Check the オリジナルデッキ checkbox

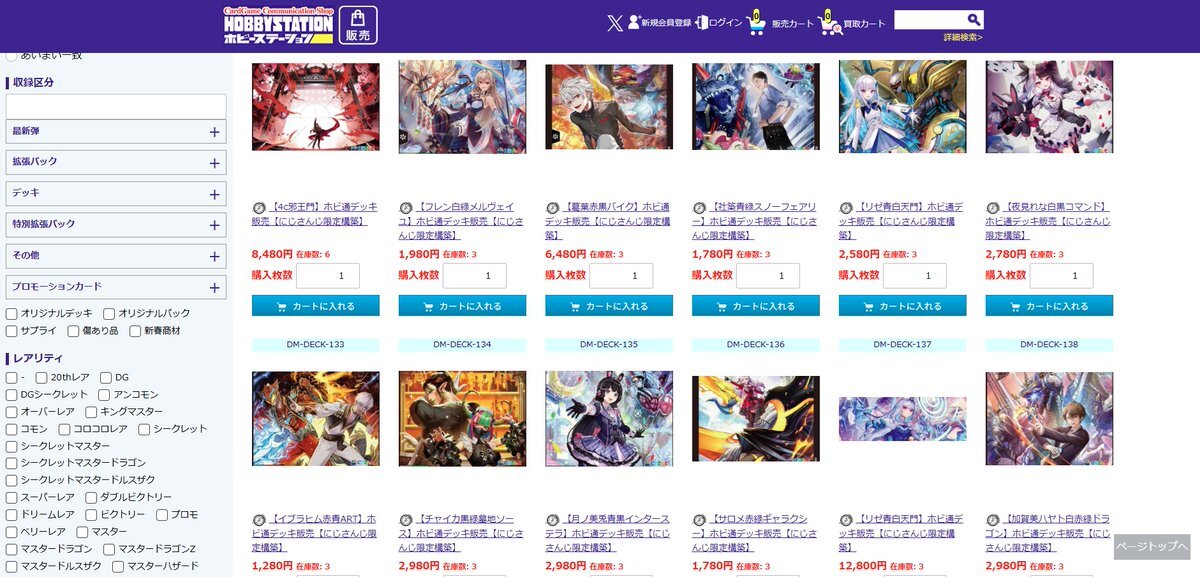[12, 313]
